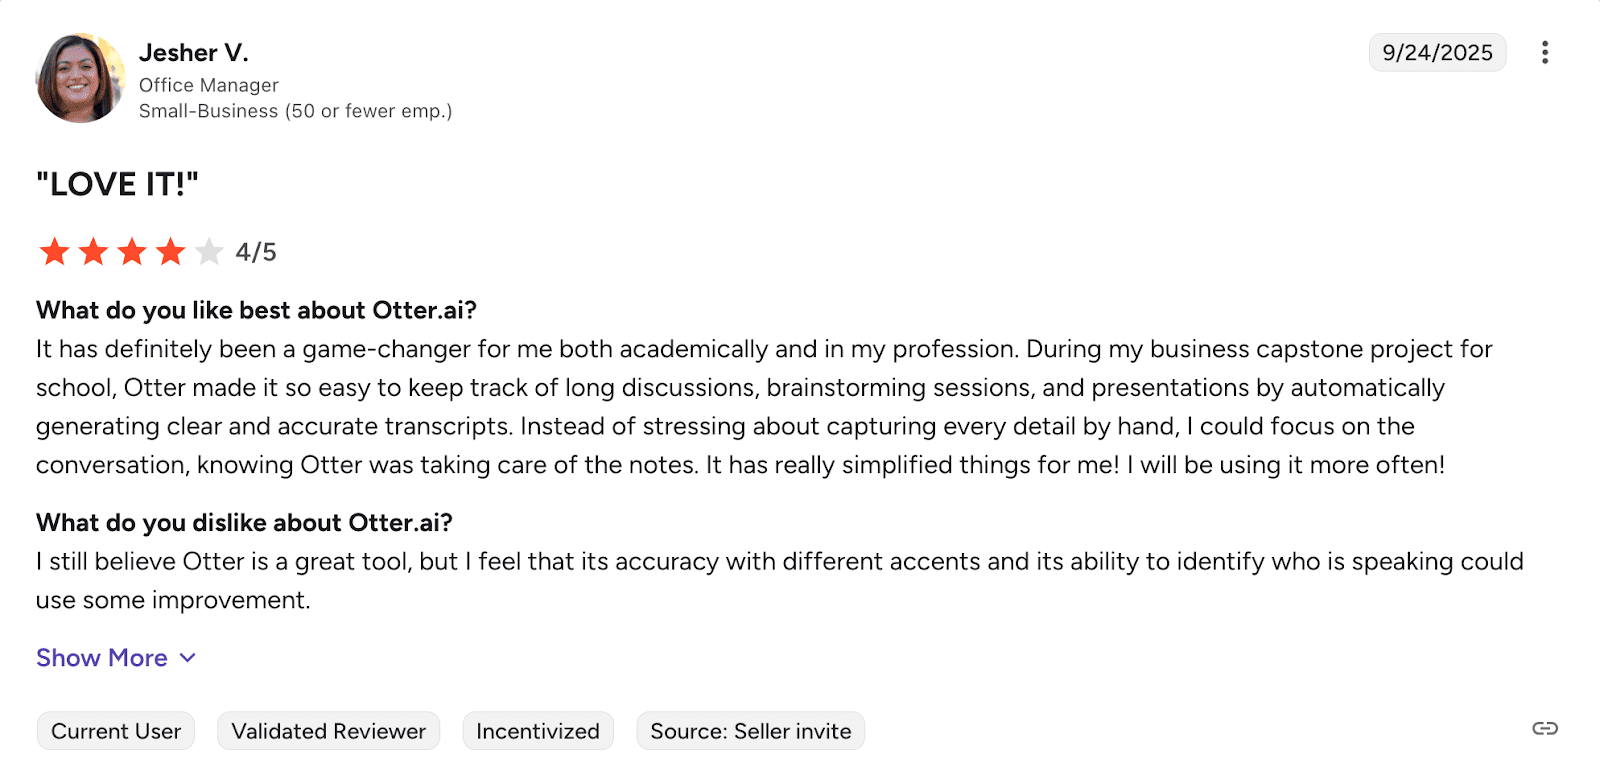Click the Incentivized label
Viewport: 1600px width, 775px height.
pyautogui.click(x=538, y=731)
